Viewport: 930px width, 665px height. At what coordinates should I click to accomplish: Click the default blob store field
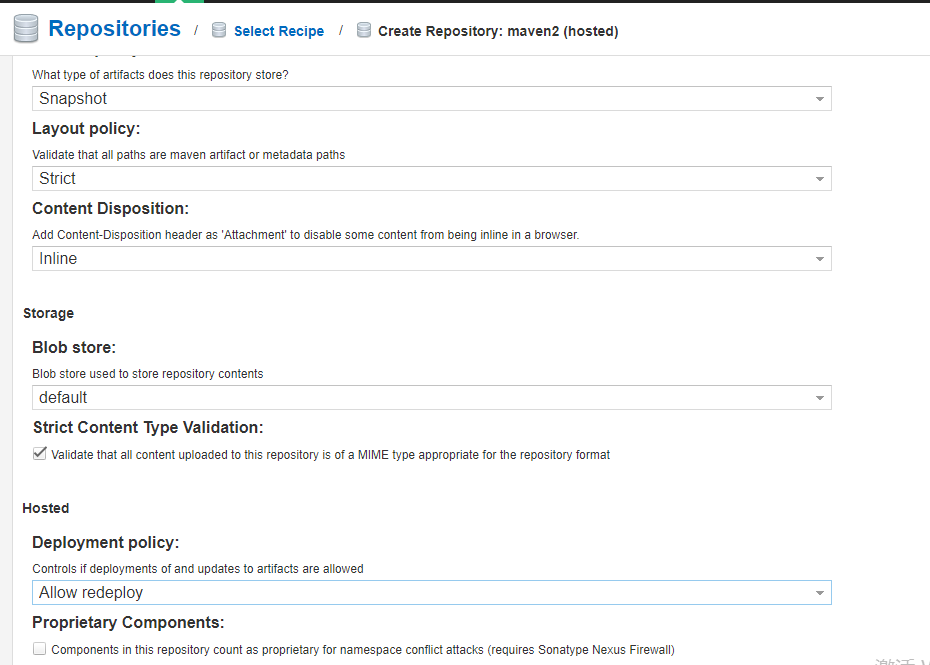pos(432,397)
